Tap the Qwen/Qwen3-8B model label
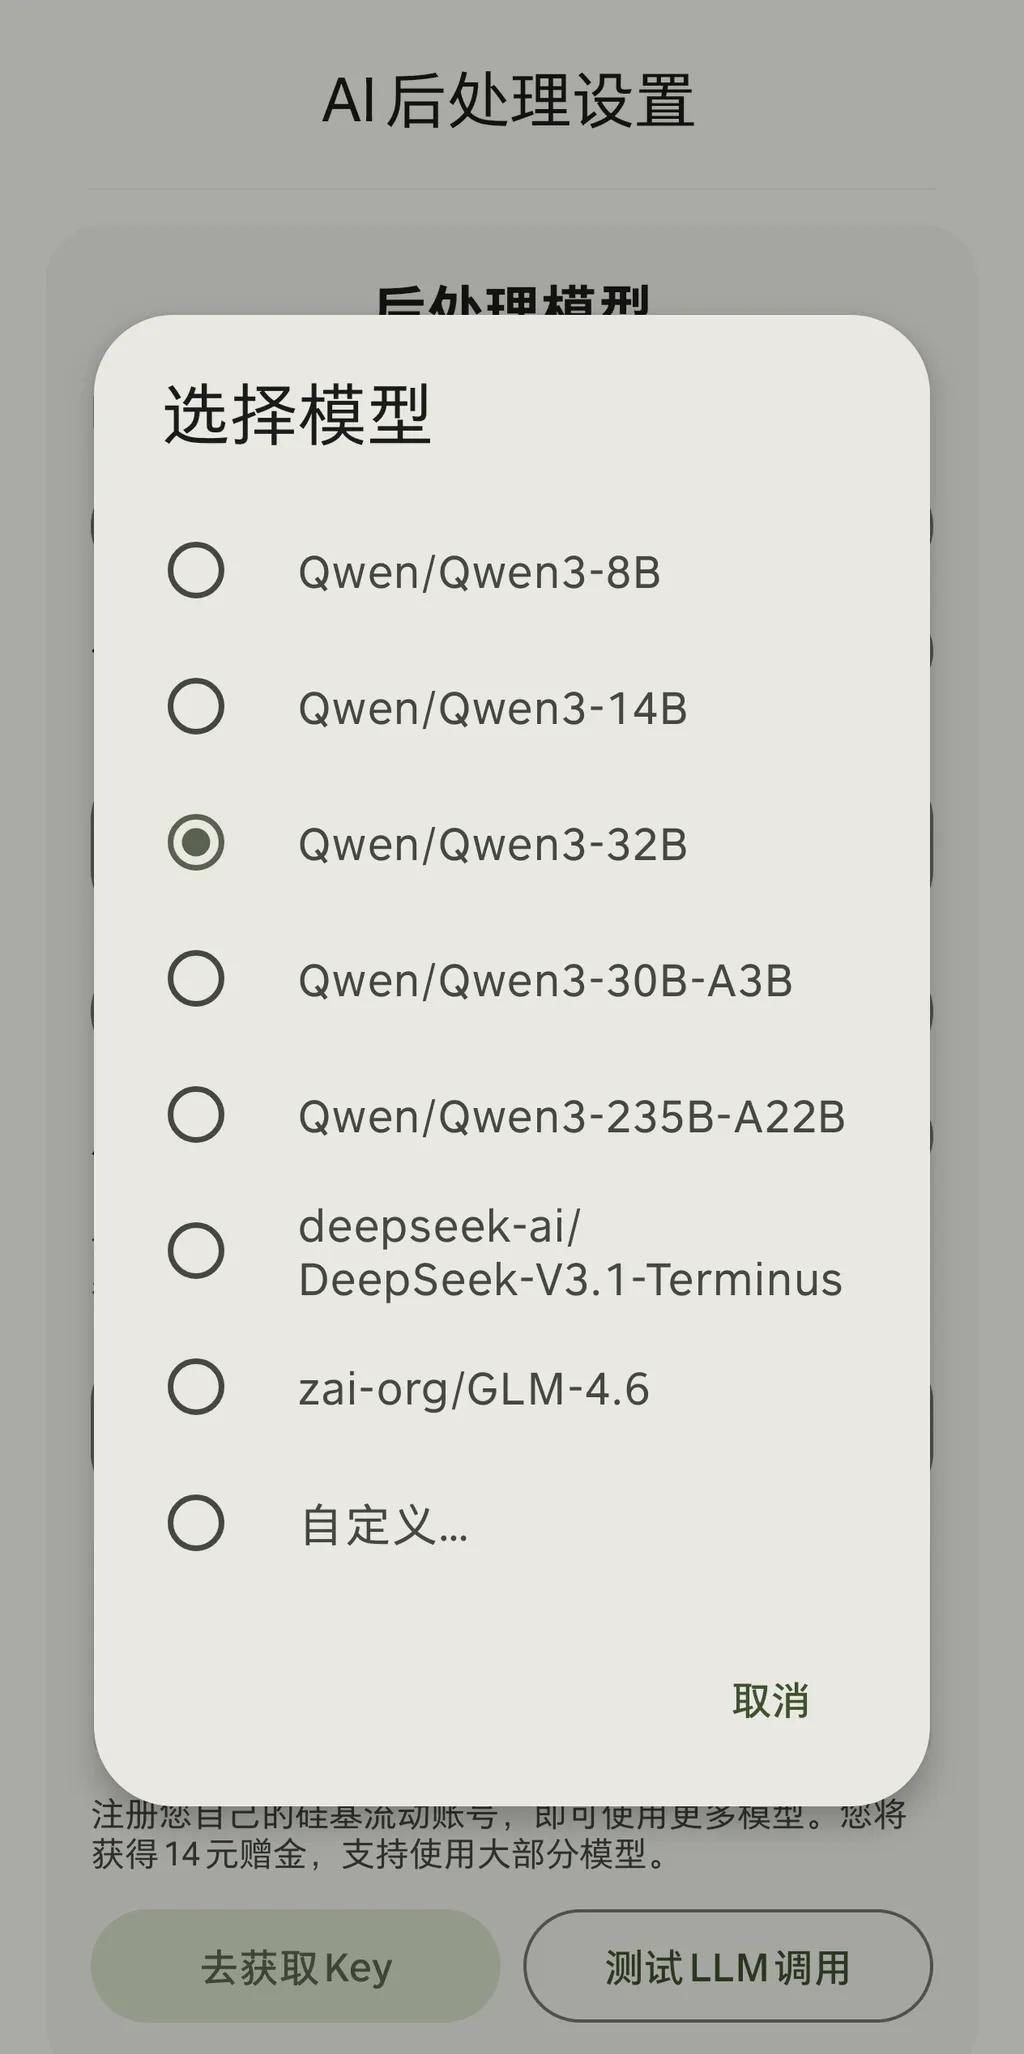 coord(479,573)
